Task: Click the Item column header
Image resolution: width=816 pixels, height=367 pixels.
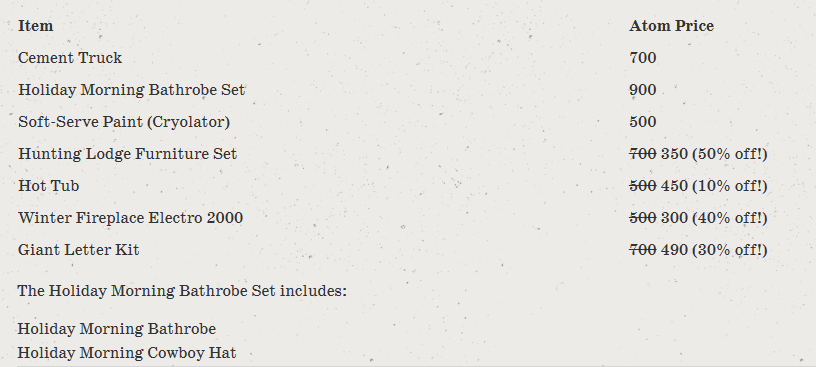Action: (35, 26)
